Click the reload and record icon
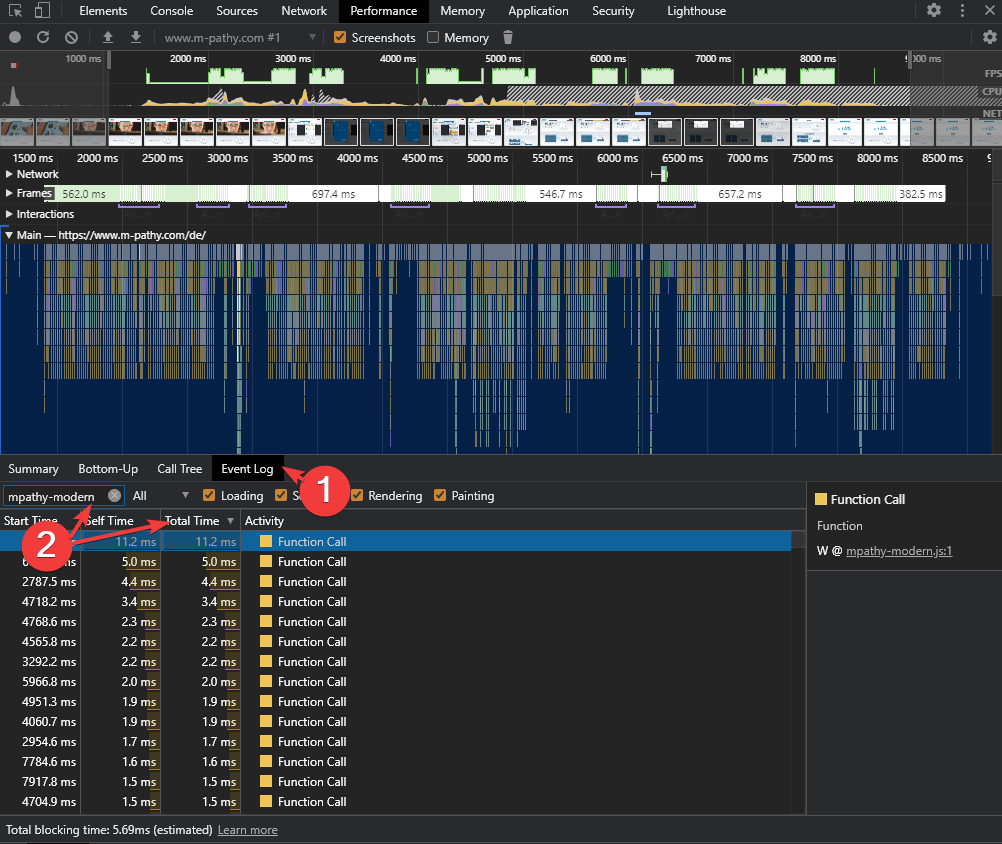The image size is (1002, 844). pyautogui.click(x=43, y=37)
